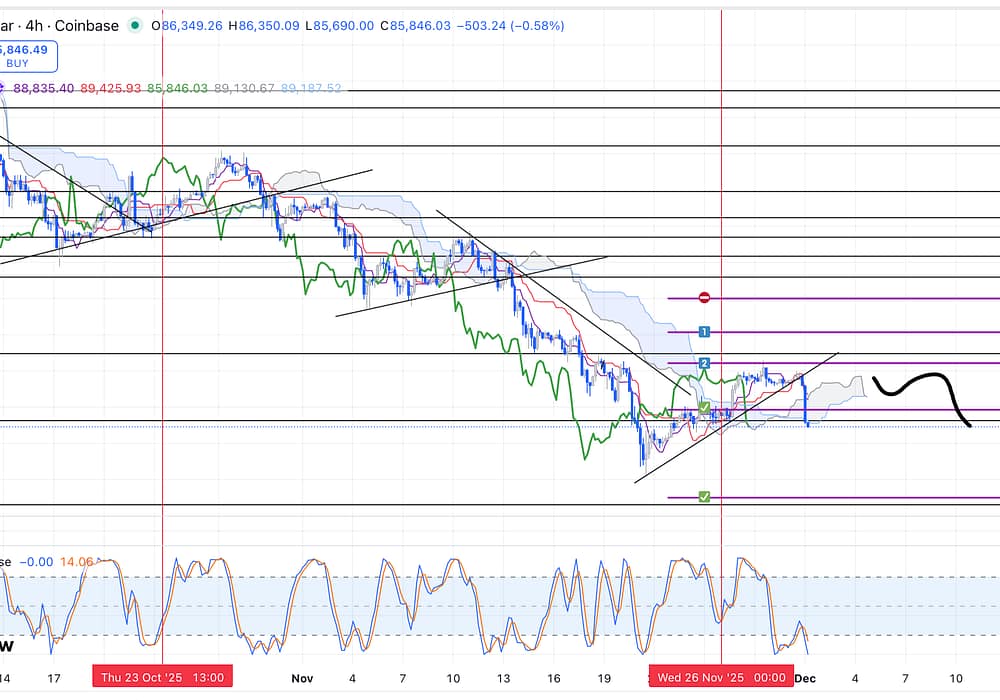Click the lowest green checkmark marker
Screen dimensions: 1000x700
point(704,497)
